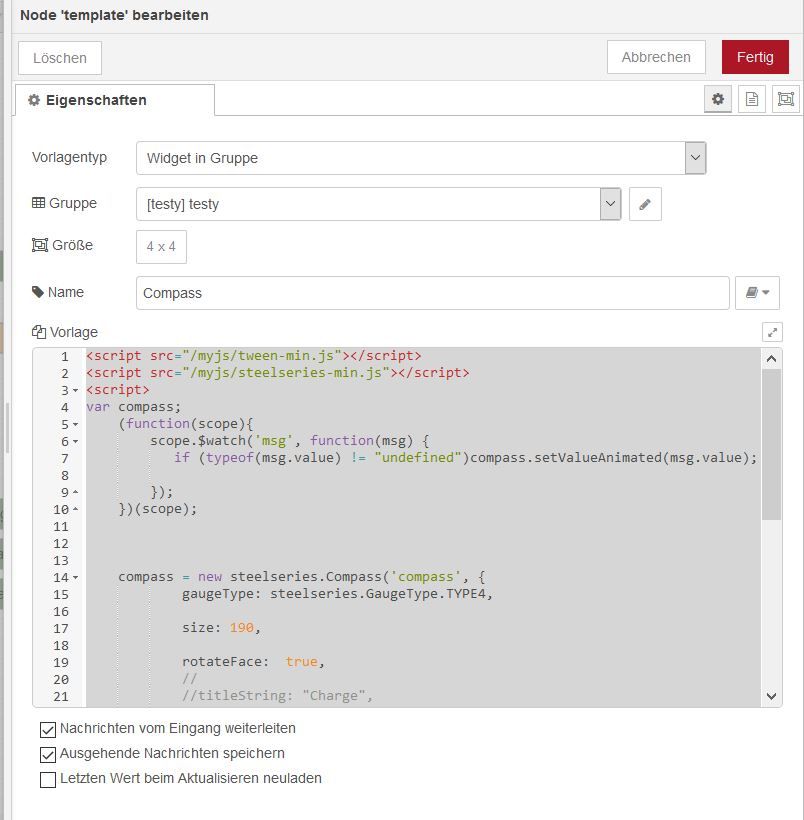Check Letzten Wert beim Aktualisieren neuladen
The image size is (804, 820).
click(48, 780)
